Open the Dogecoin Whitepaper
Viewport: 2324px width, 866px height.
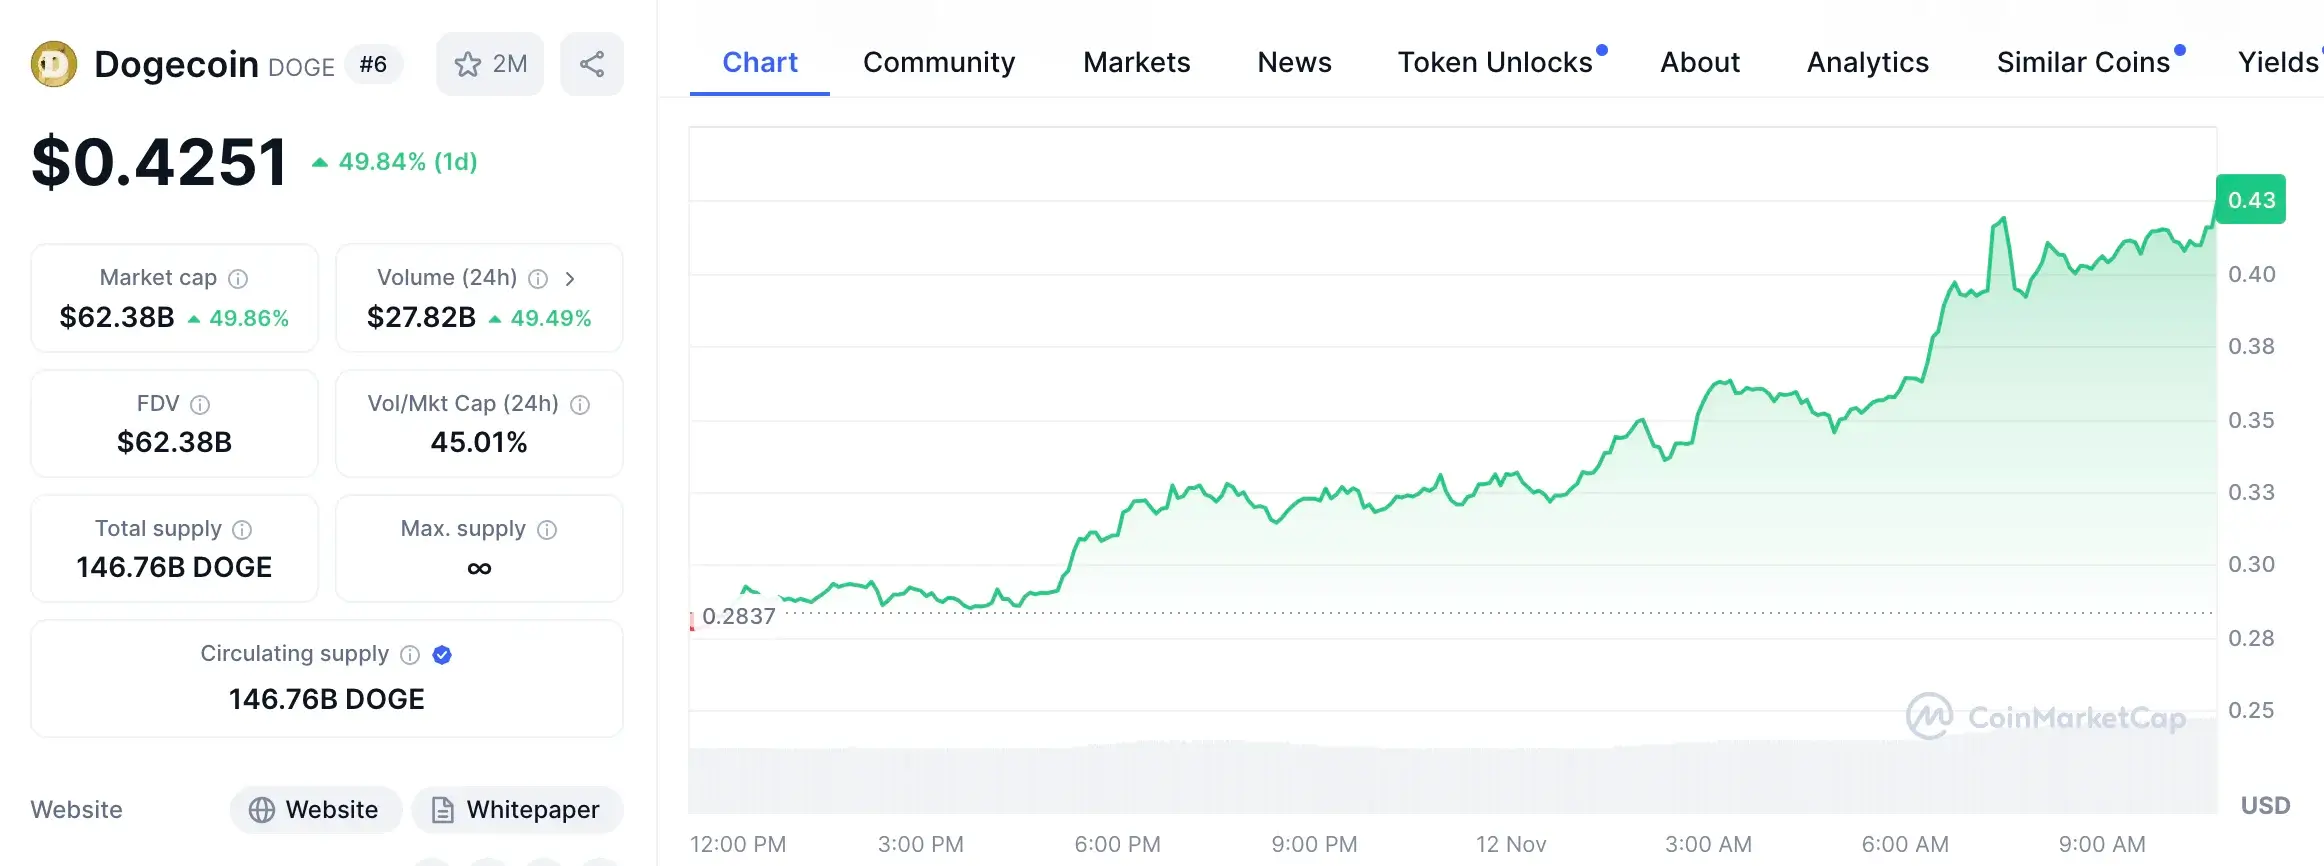[517, 810]
